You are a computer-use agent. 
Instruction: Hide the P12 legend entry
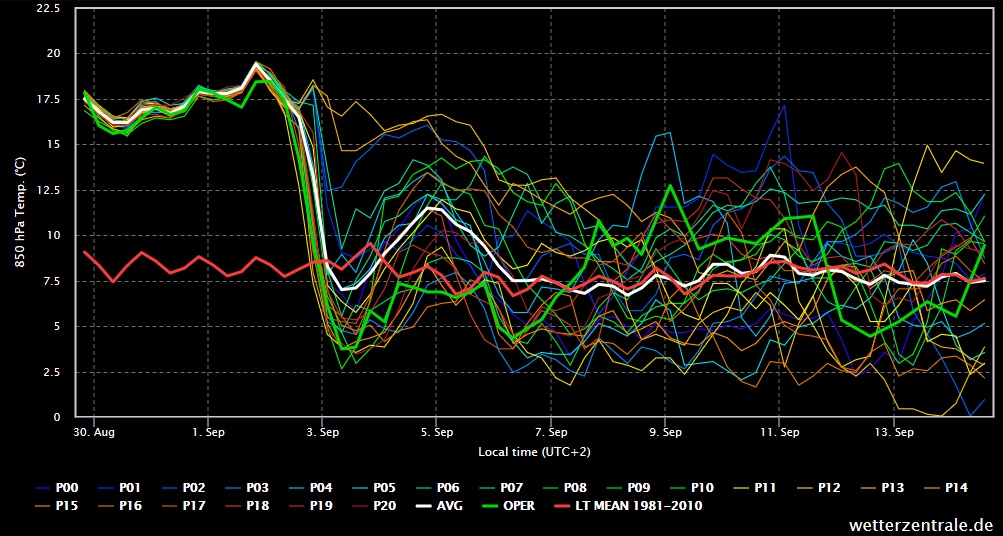[x=818, y=488]
